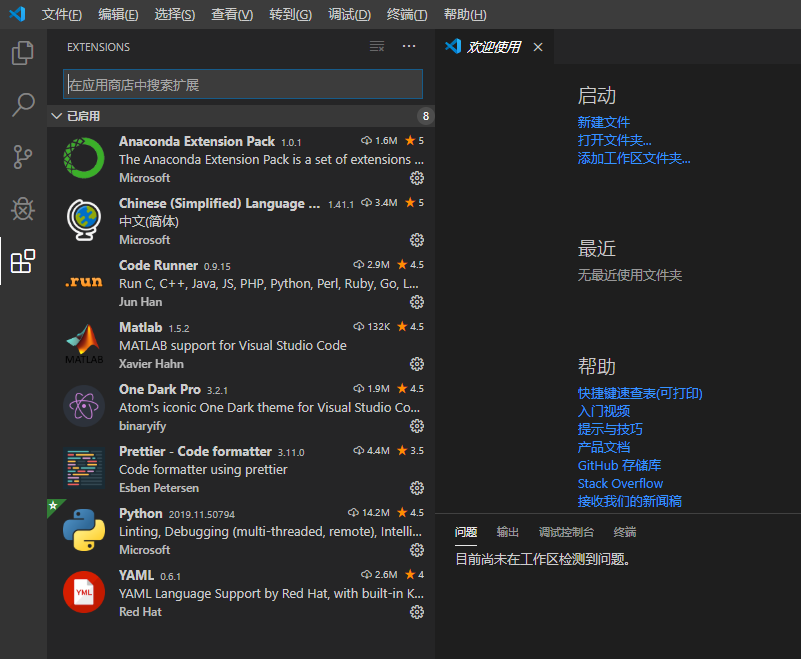Open the Debug view in activity bar

point(22,209)
